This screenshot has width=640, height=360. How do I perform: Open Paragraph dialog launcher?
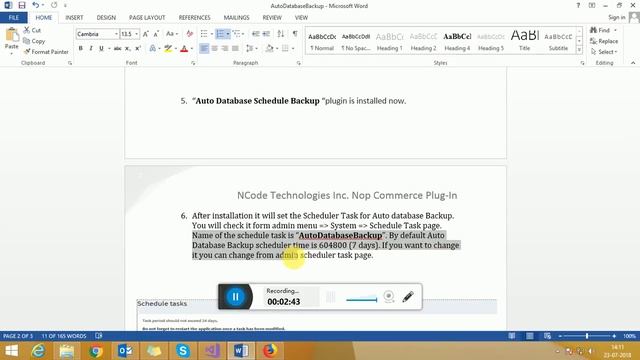298,63
